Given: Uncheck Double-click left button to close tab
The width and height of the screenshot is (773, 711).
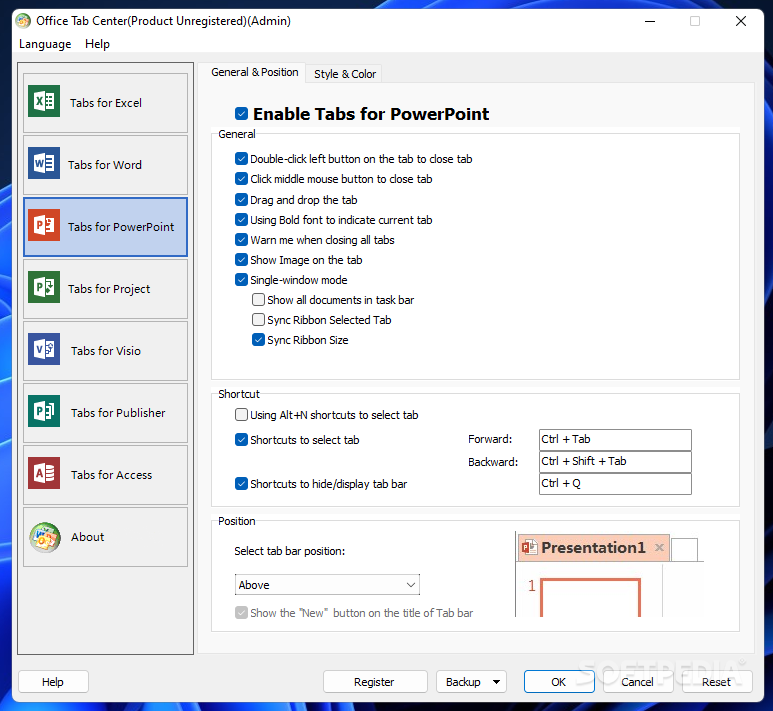Looking at the screenshot, I should coord(241,159).
